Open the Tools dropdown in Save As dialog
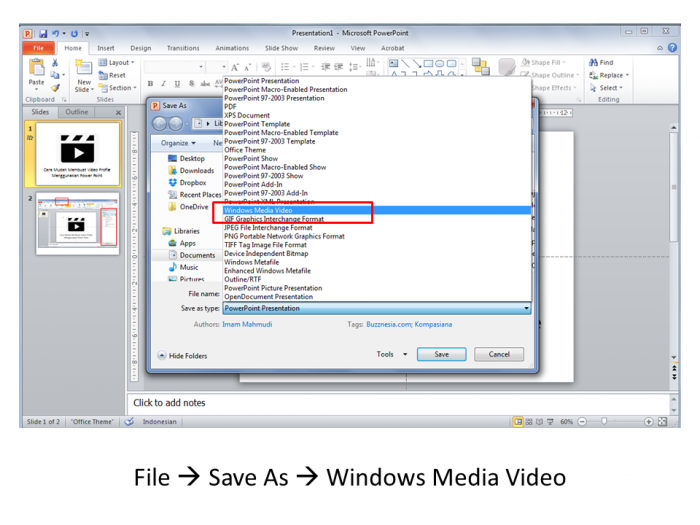 pos(391,354)
